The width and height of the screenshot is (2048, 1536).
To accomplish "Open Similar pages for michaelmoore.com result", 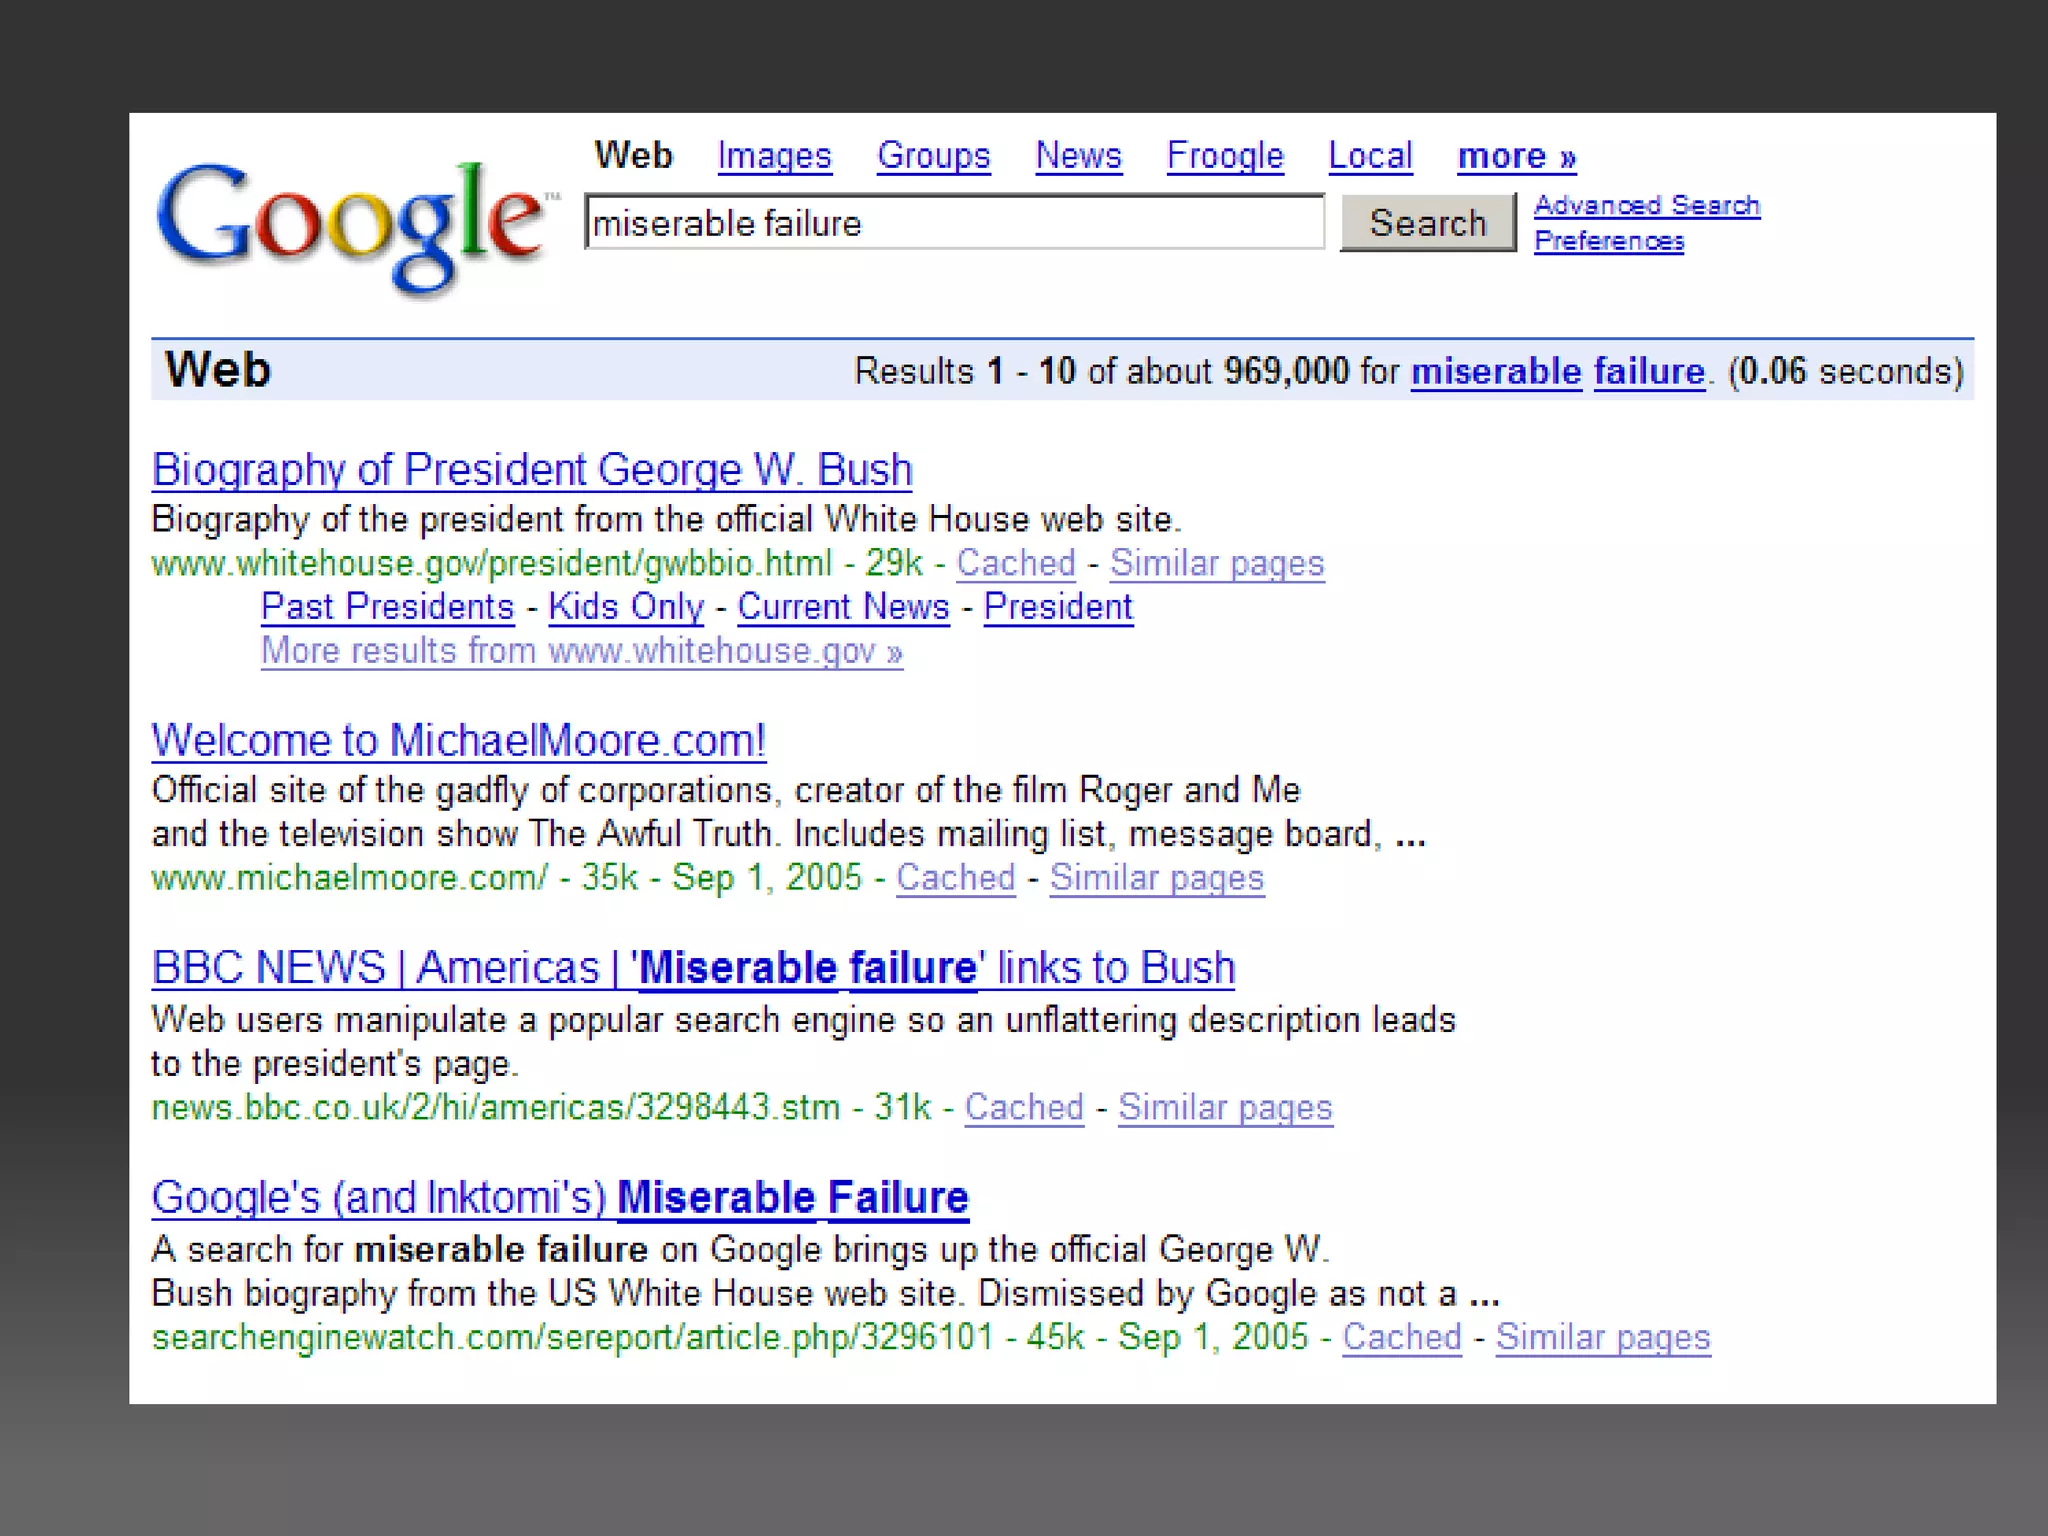I will [1157, 877].
